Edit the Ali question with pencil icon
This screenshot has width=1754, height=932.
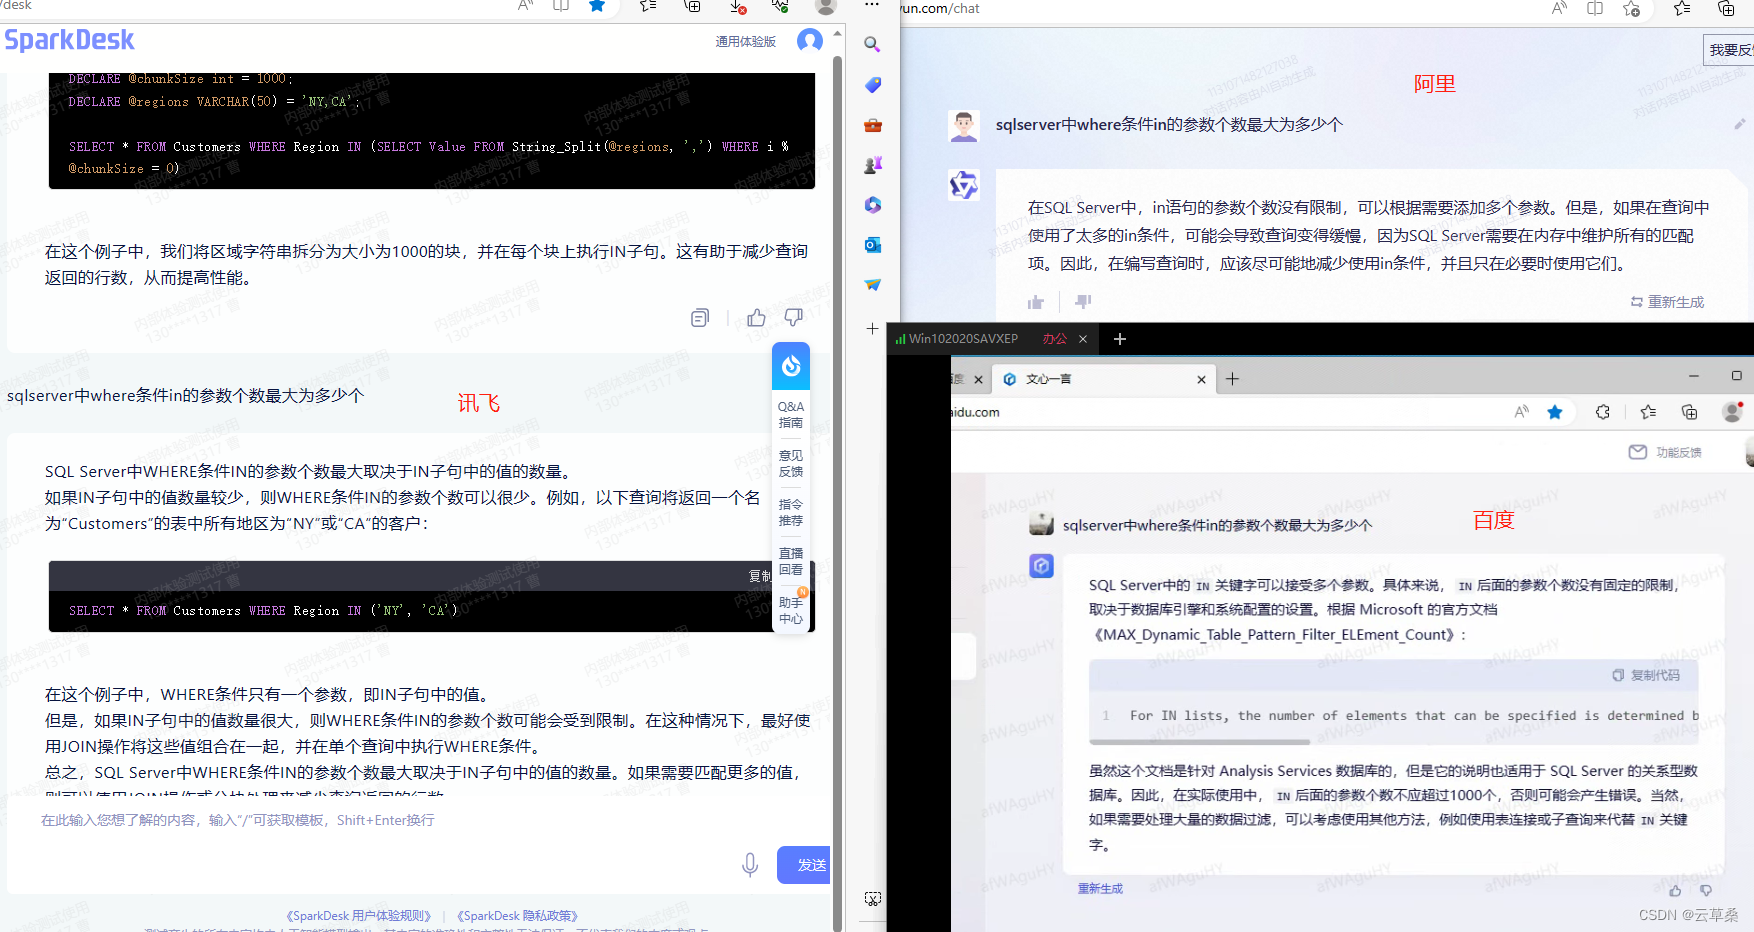[1740, 125]
